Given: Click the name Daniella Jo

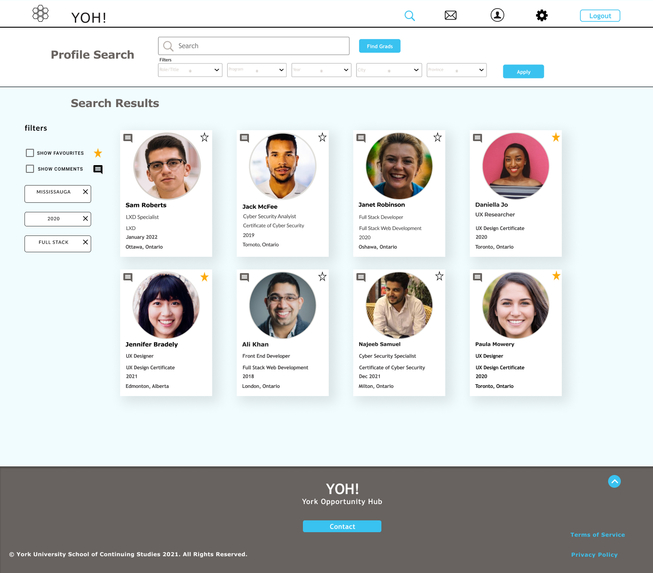Looking at the screenshot, I should 491,204.
